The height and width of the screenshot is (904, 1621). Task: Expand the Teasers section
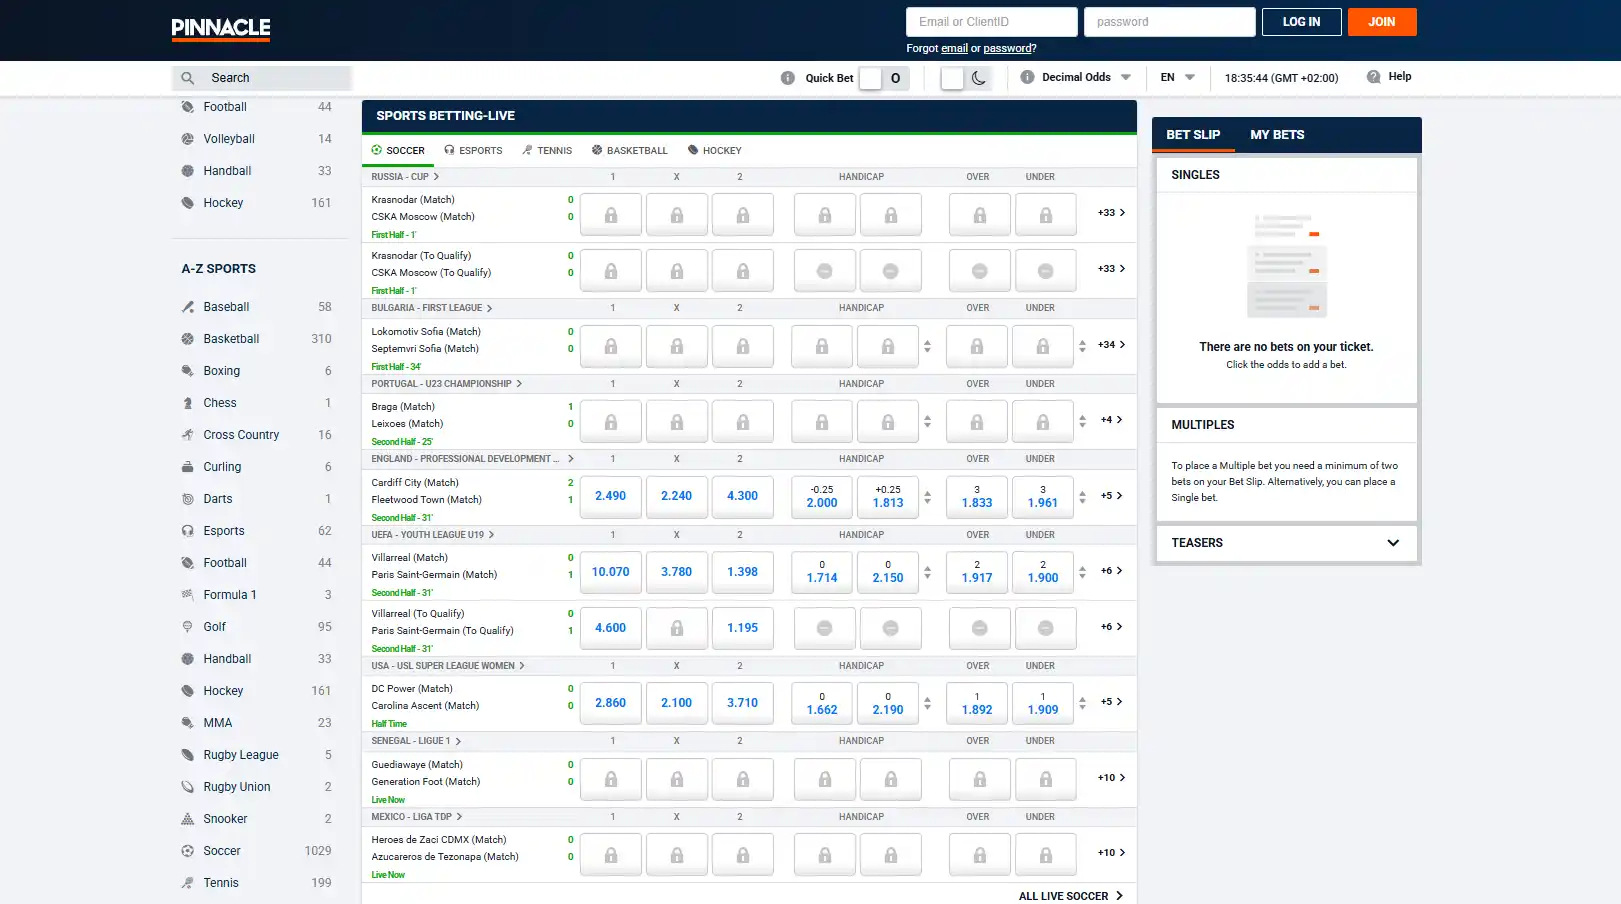pos(1286,543)
